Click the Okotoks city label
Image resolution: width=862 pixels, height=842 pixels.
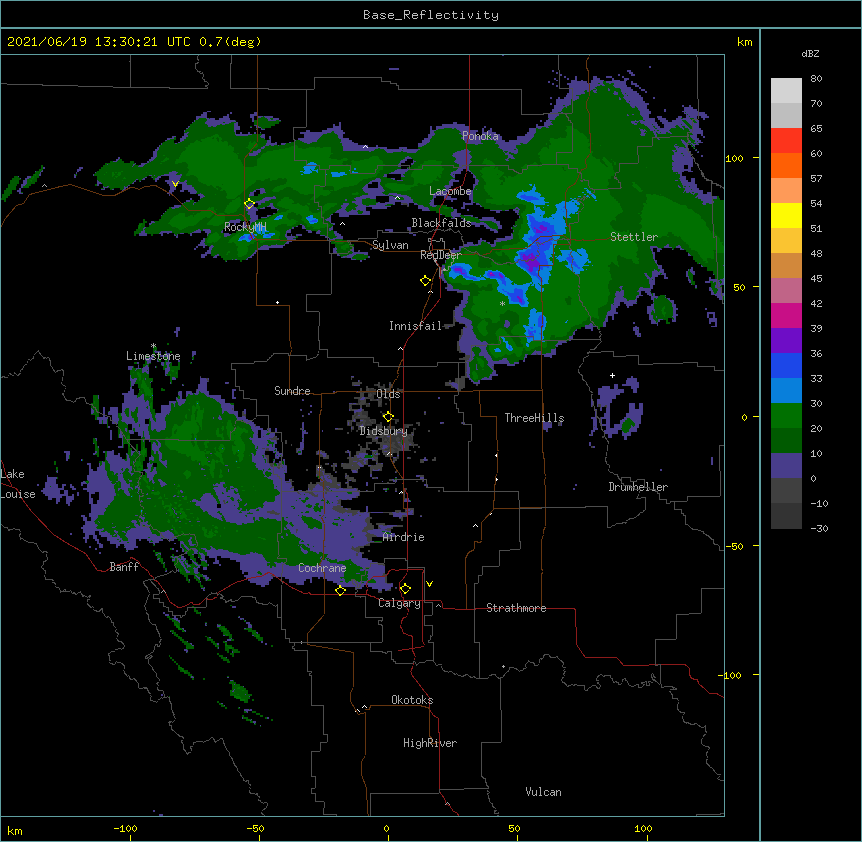point(412,700)
